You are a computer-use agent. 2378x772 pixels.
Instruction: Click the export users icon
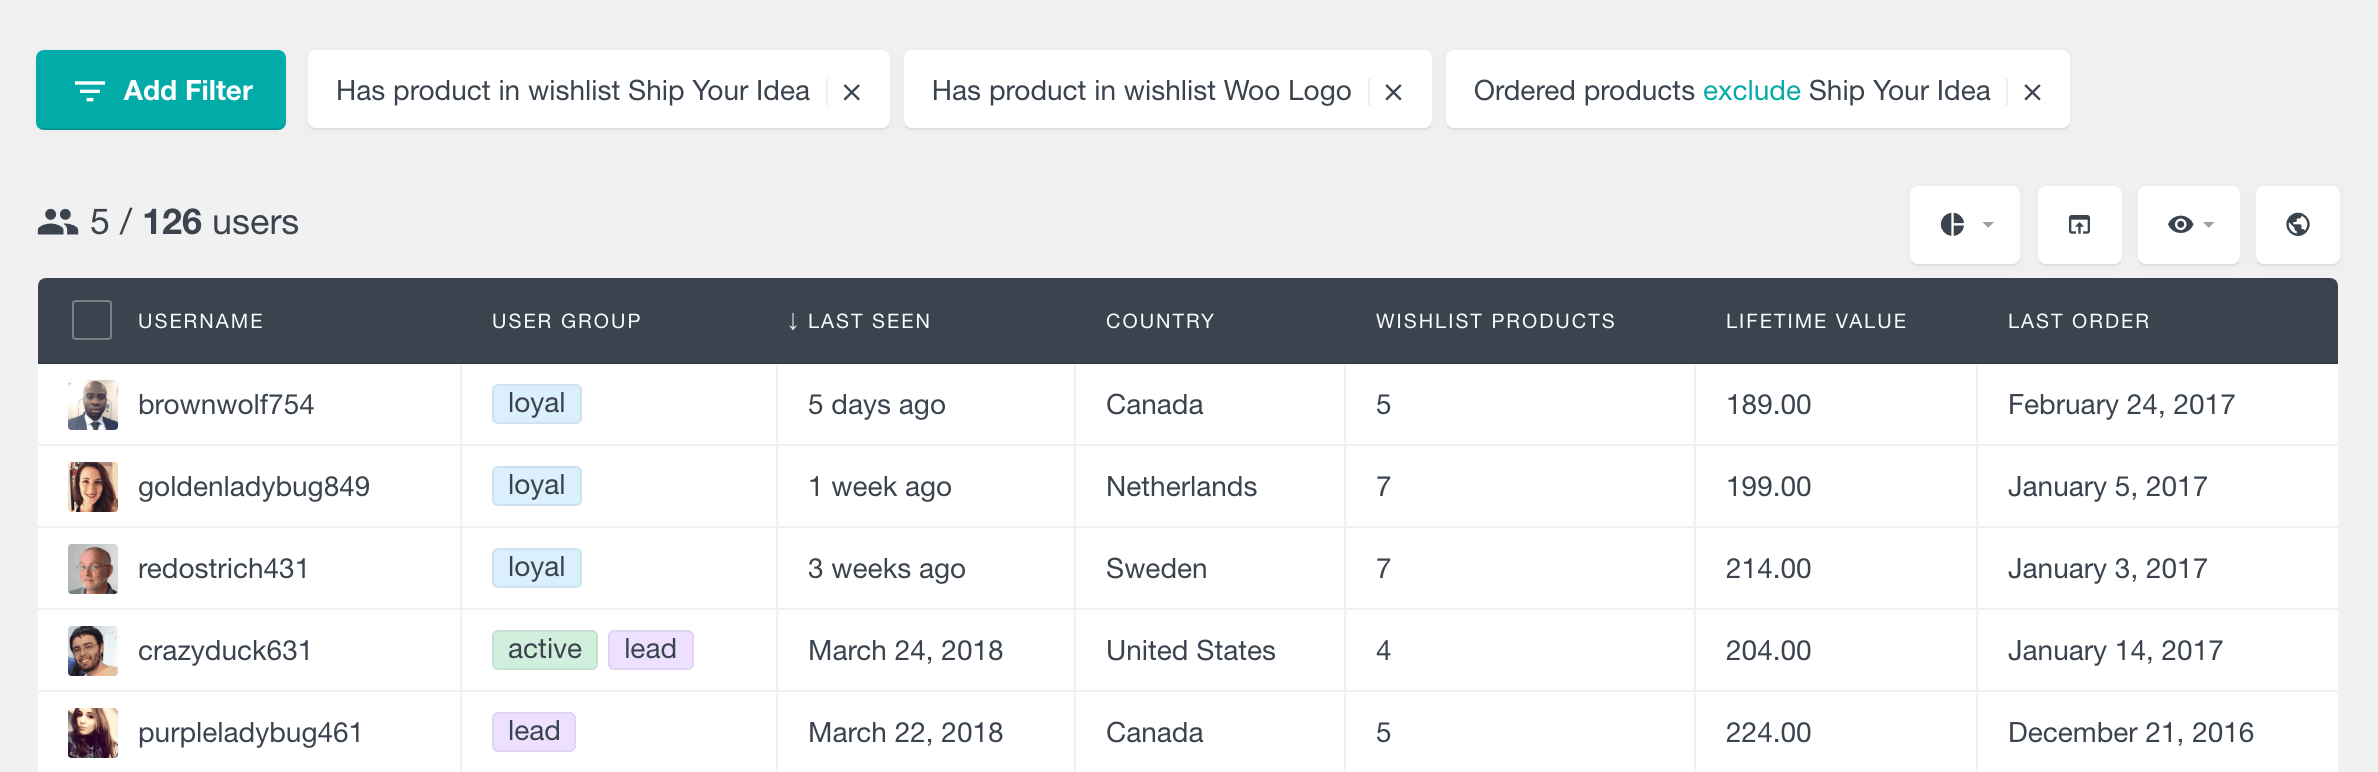[x=2080, y=225]
